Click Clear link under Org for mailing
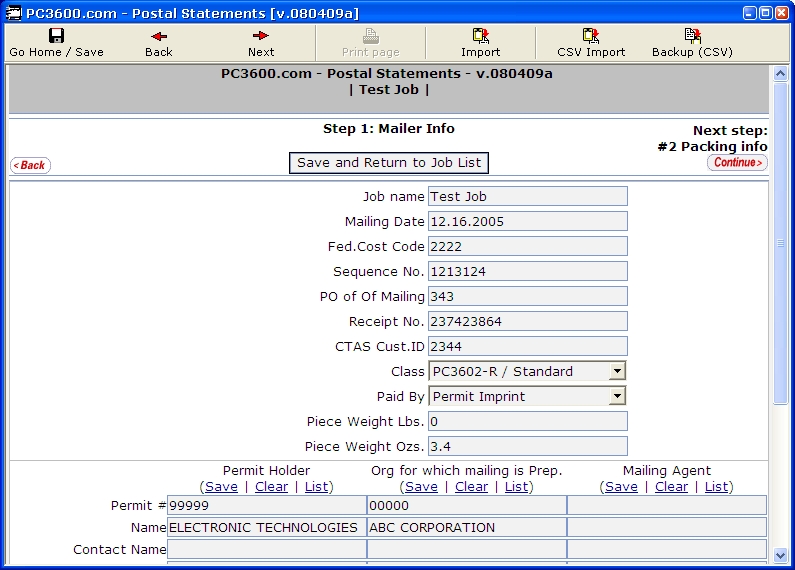This screenshot has width=795, height=570. tap(472, 487)
